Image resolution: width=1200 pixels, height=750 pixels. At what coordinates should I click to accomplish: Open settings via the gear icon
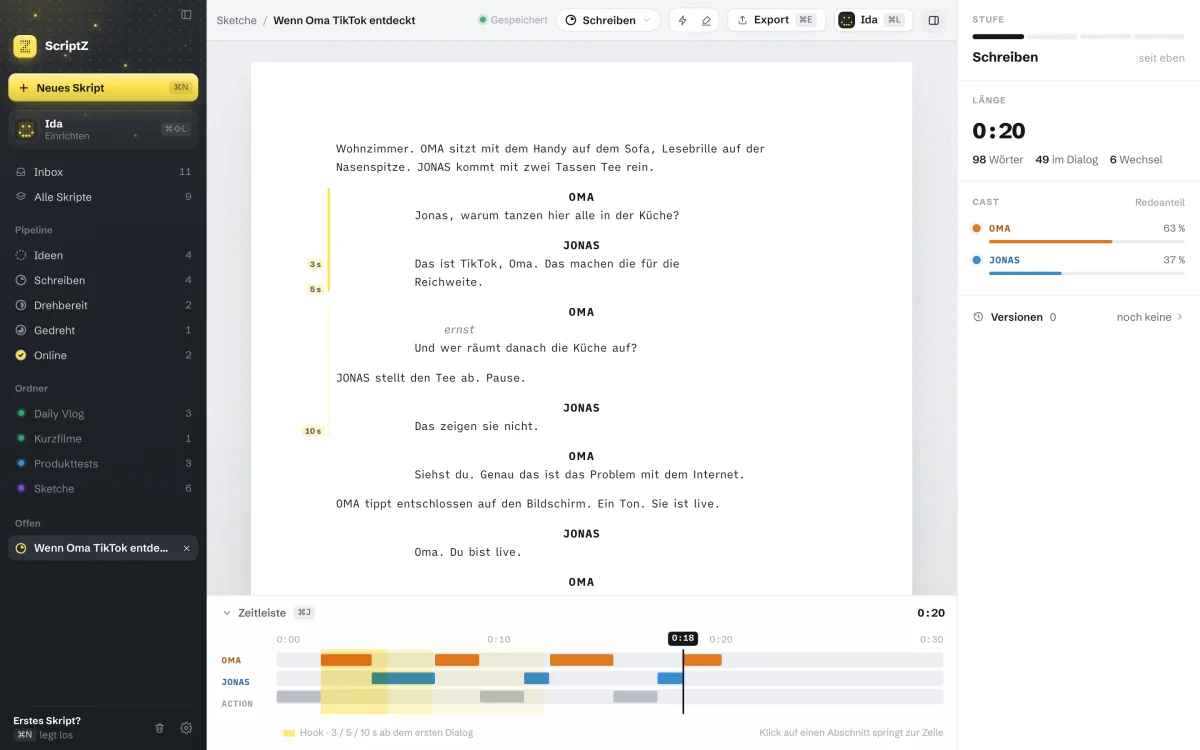[x=186, y=728]
